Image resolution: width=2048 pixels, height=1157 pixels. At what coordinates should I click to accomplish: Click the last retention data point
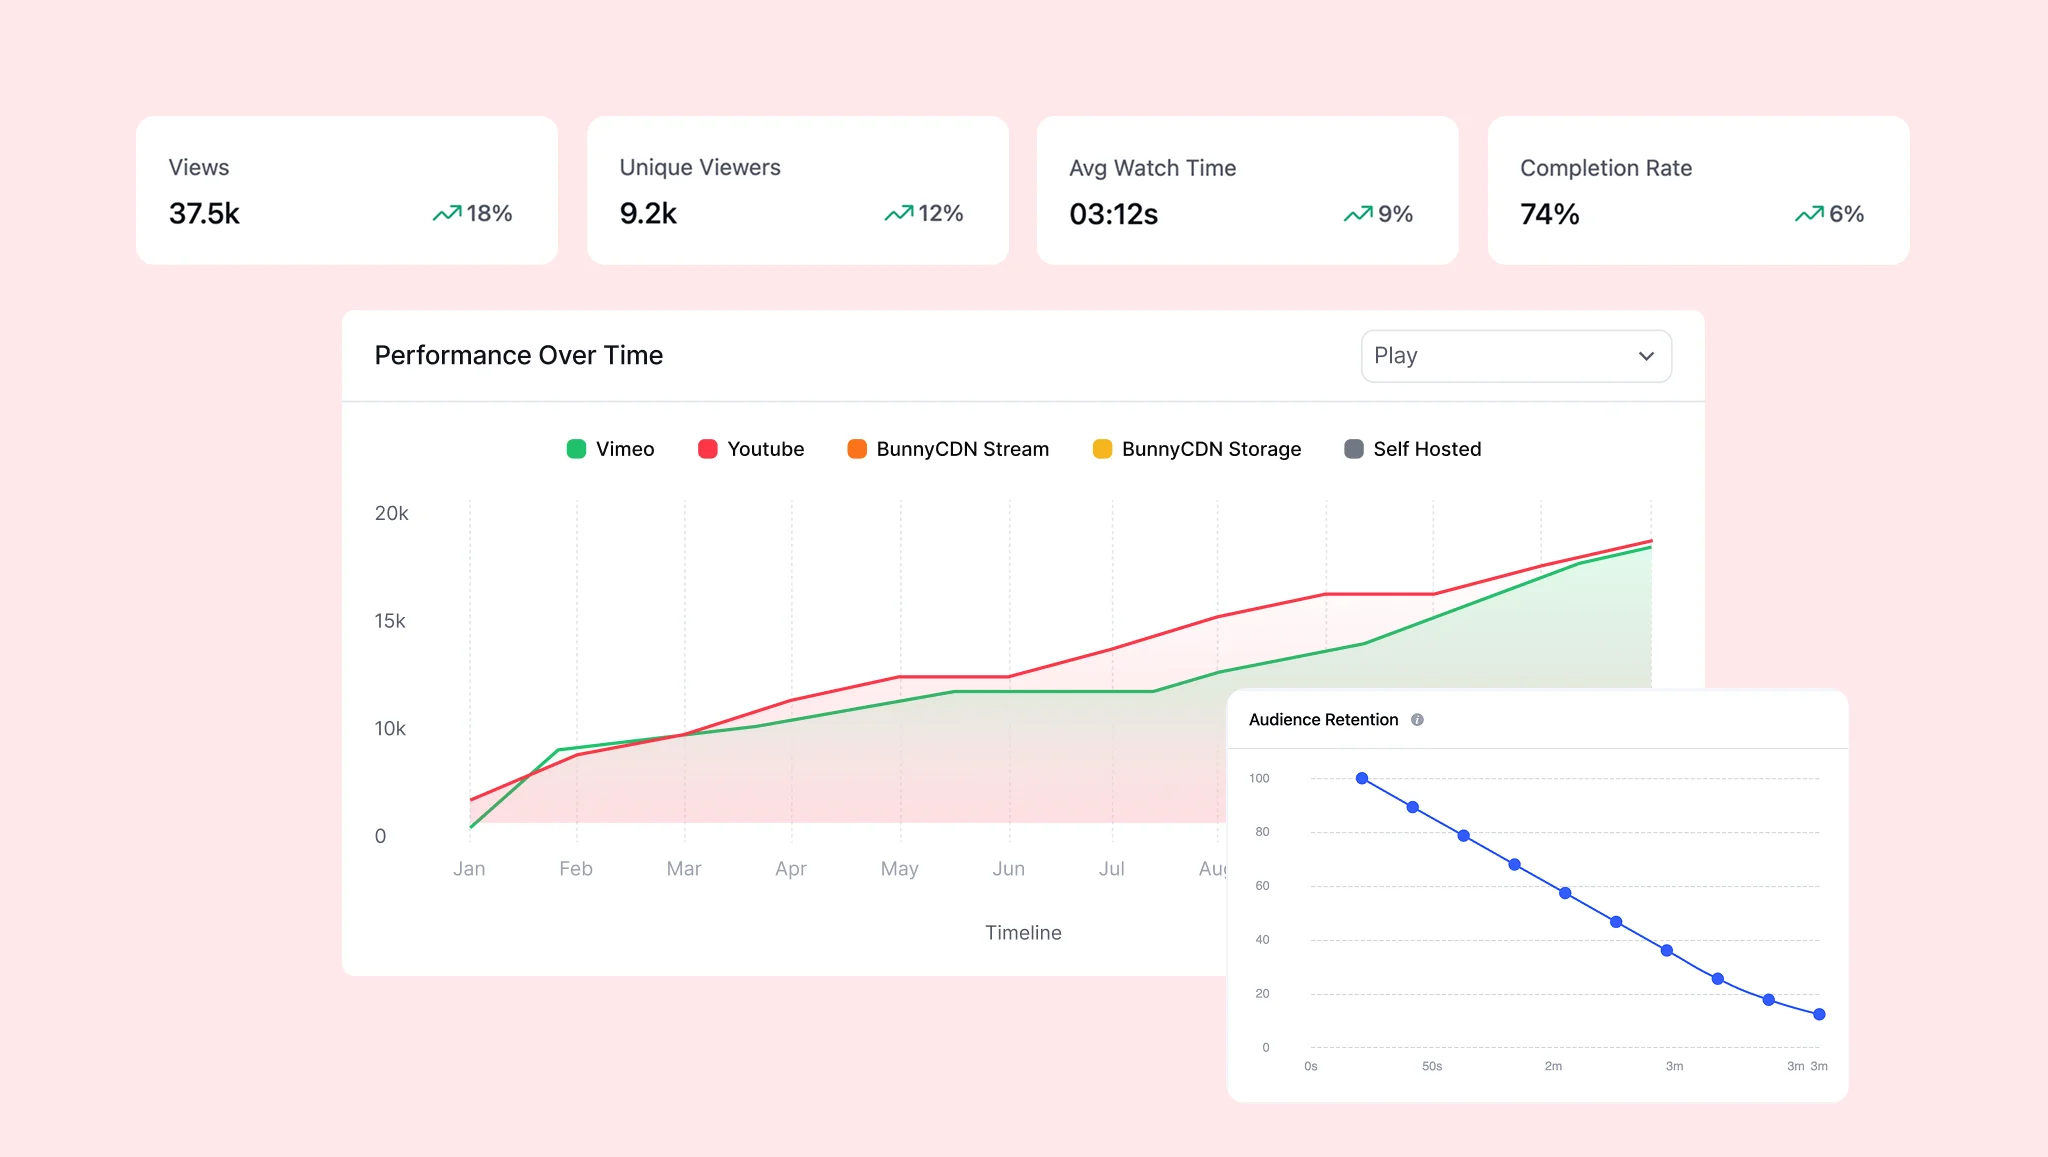[1819, 1014]
